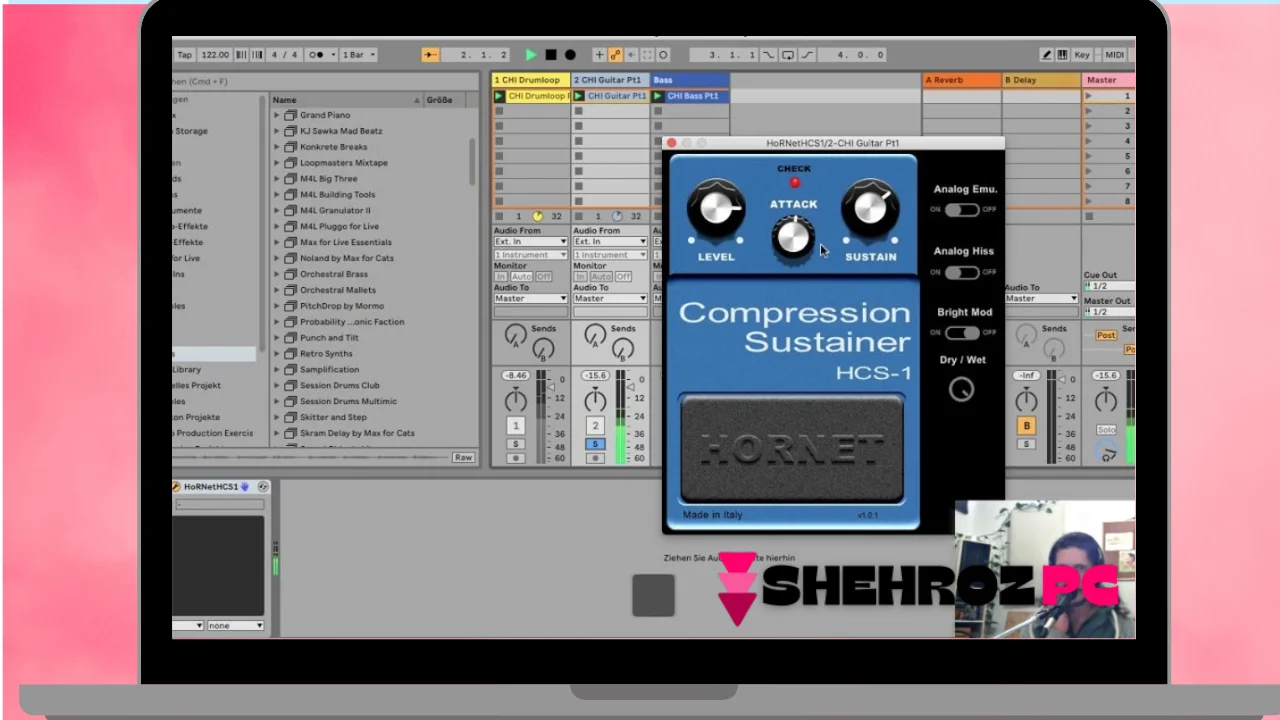Image resolution: width=1280 pixels, height=720 pixels.
Task: Click the SUSTAIN knob on the pedal
Action: 870,207
